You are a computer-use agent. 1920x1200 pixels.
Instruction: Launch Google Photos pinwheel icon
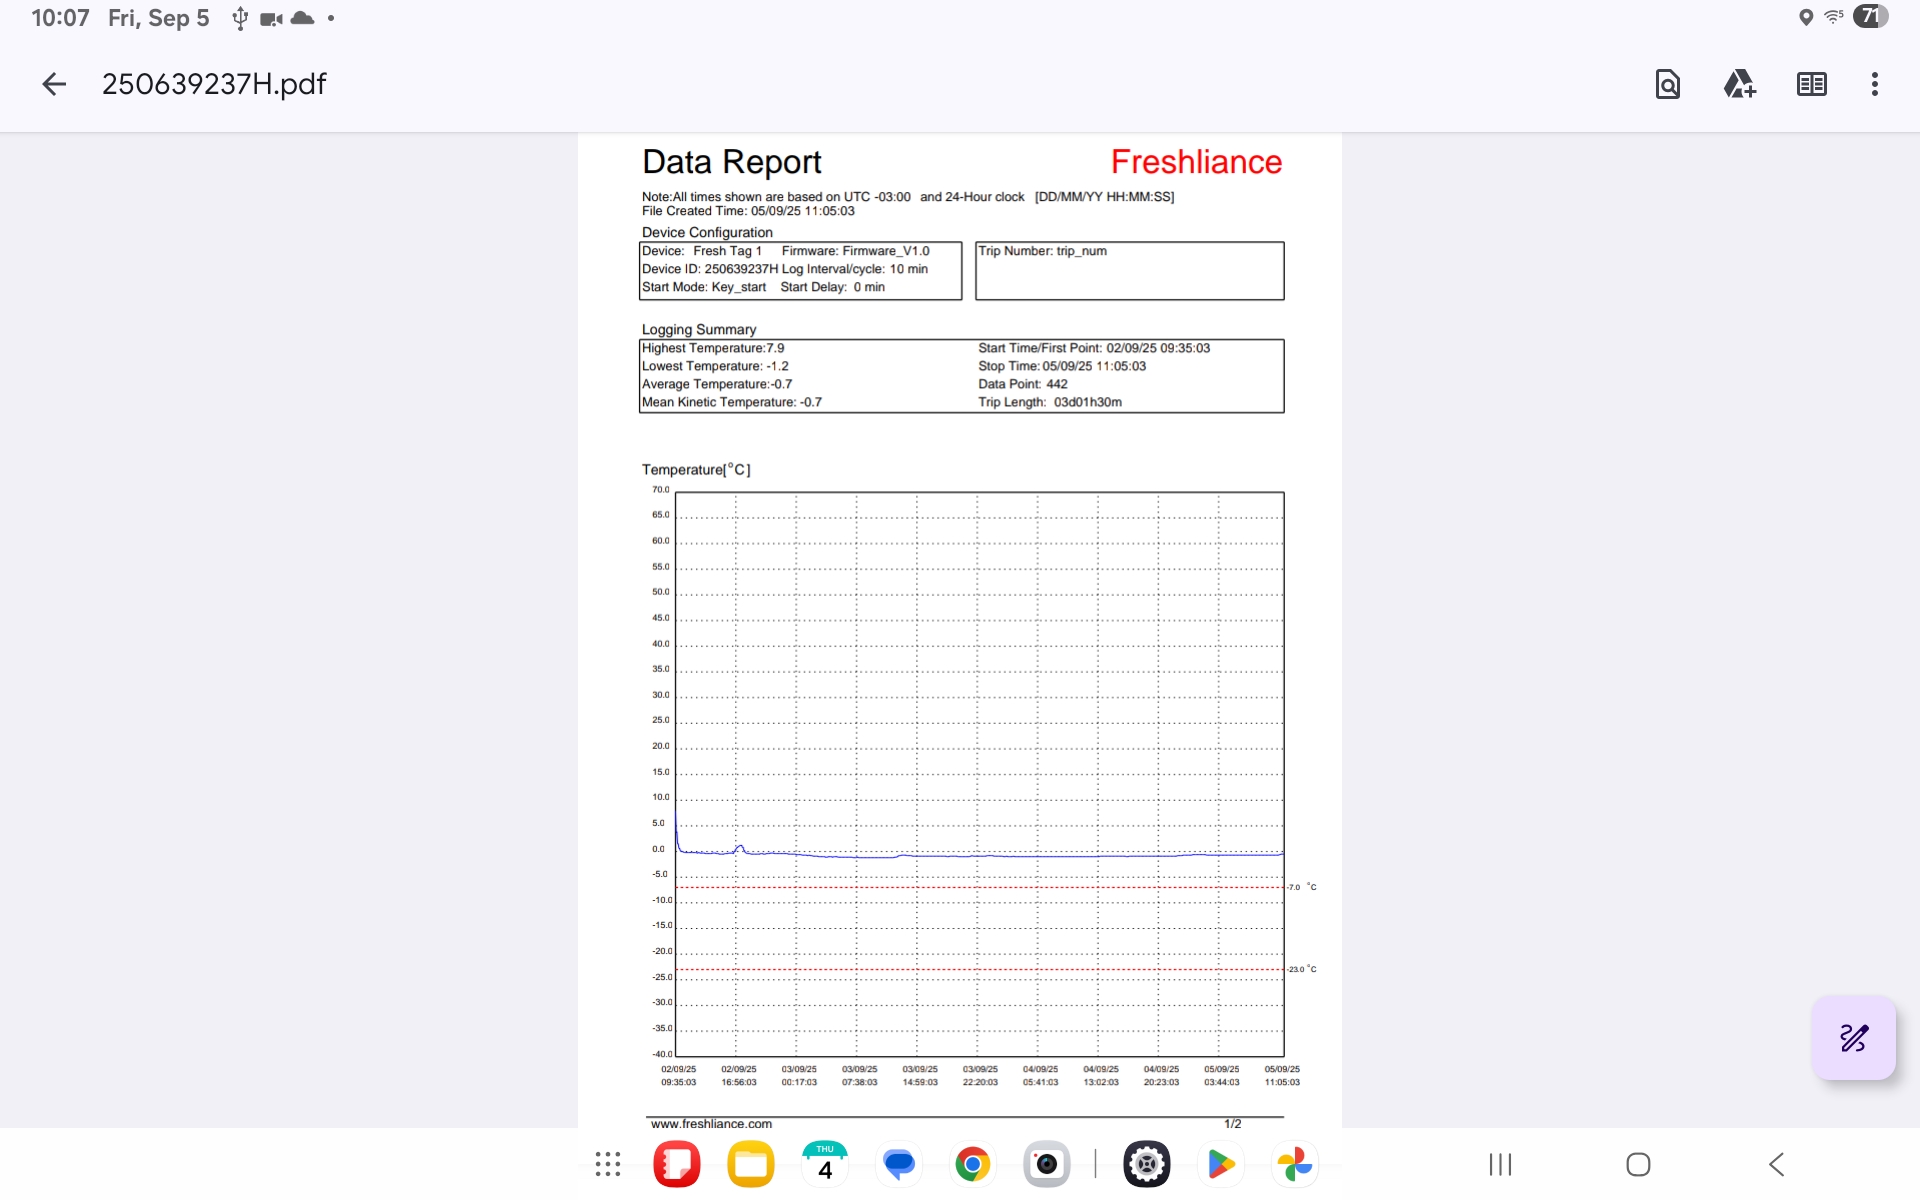(1294, 1164)
